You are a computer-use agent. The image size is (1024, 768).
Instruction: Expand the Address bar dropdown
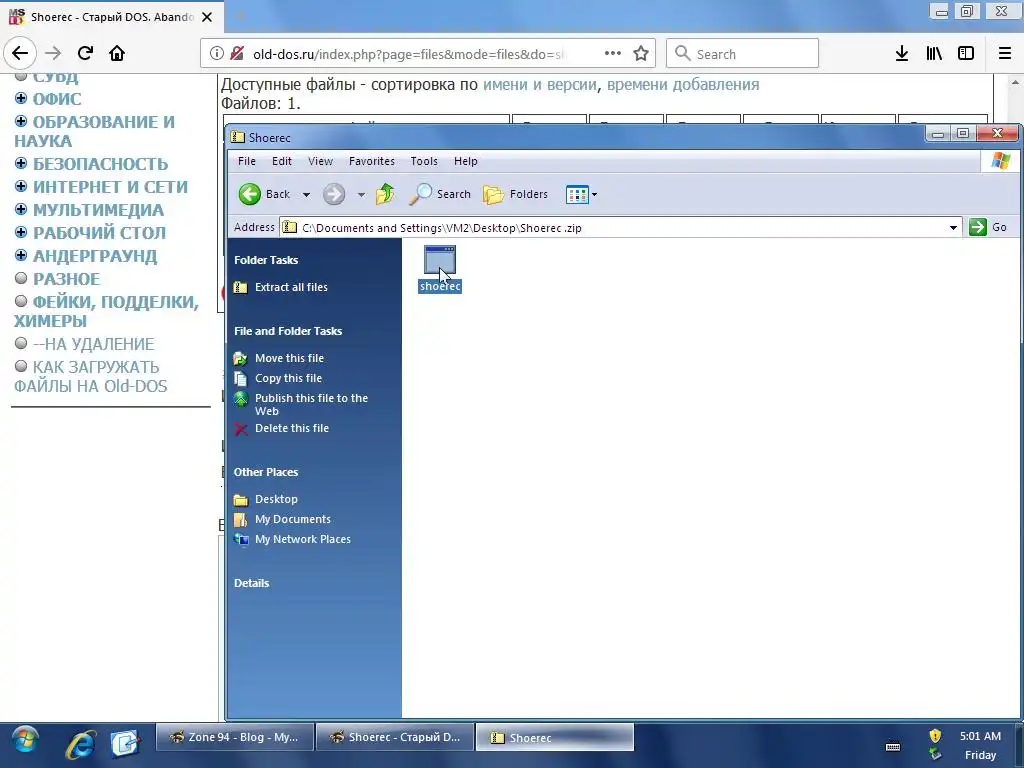pyautogui.click(x=953, y=227)
